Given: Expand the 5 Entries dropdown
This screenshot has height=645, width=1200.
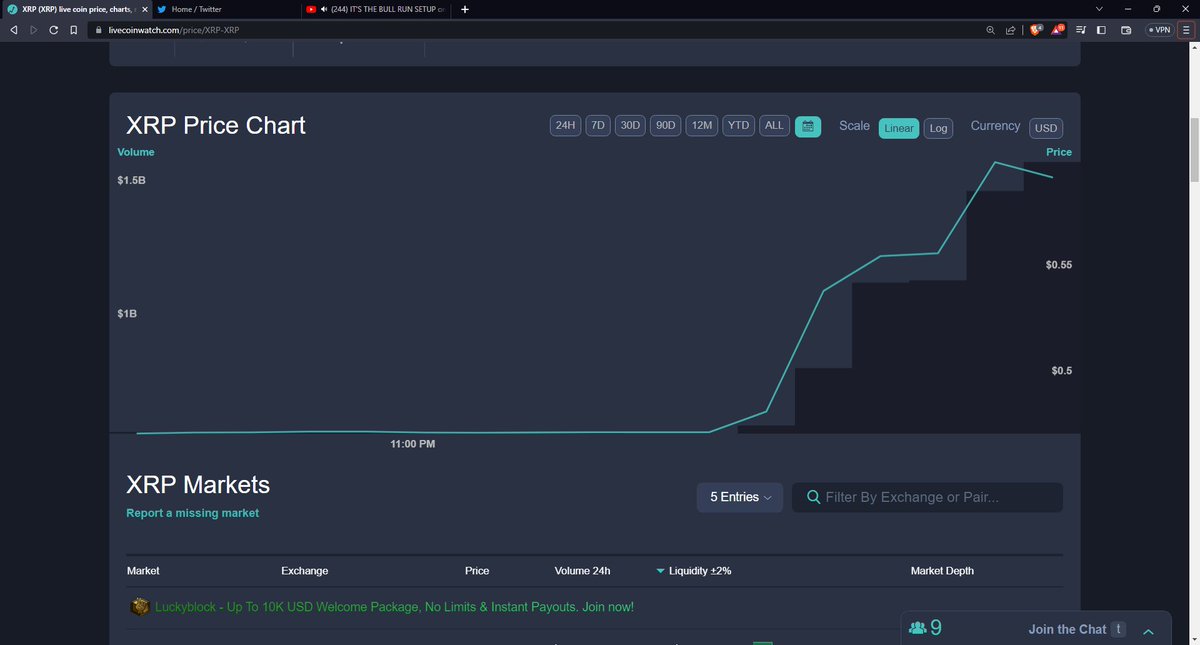Looking at the screenshot, I should (740, 497).
